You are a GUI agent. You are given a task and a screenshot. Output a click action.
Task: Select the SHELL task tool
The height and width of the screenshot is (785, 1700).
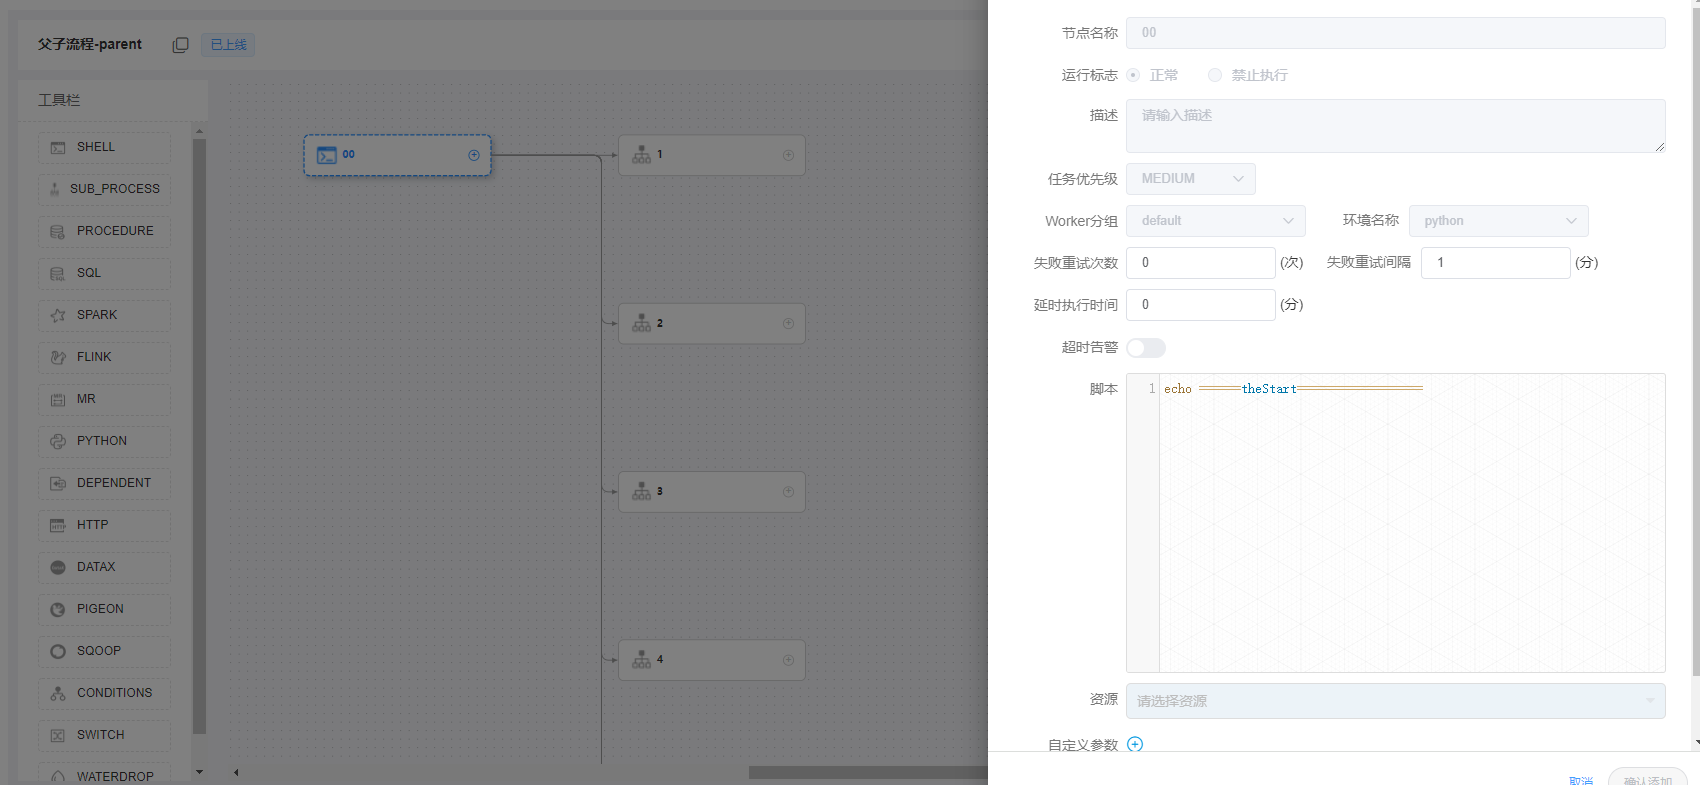point(104,147)
